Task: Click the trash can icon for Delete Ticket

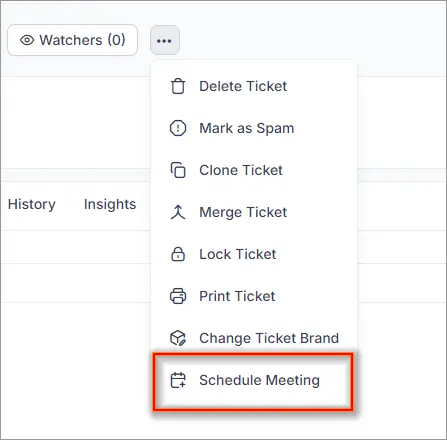Action: (x=178, y=87)
